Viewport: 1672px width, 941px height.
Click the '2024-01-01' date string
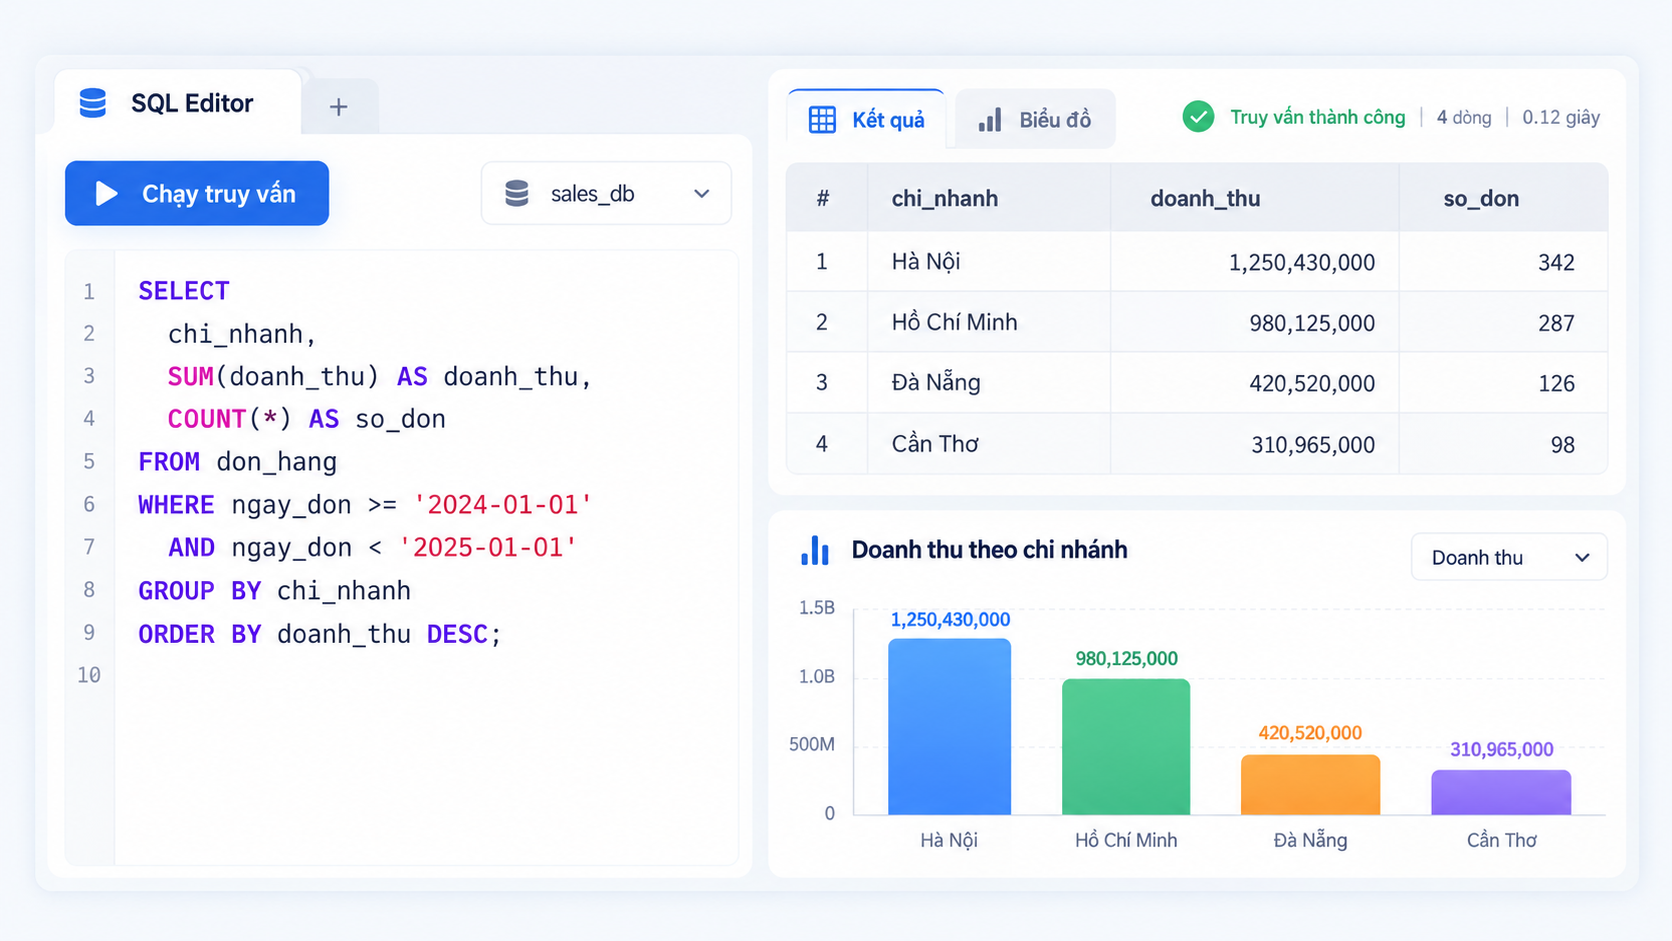(503, 505)
